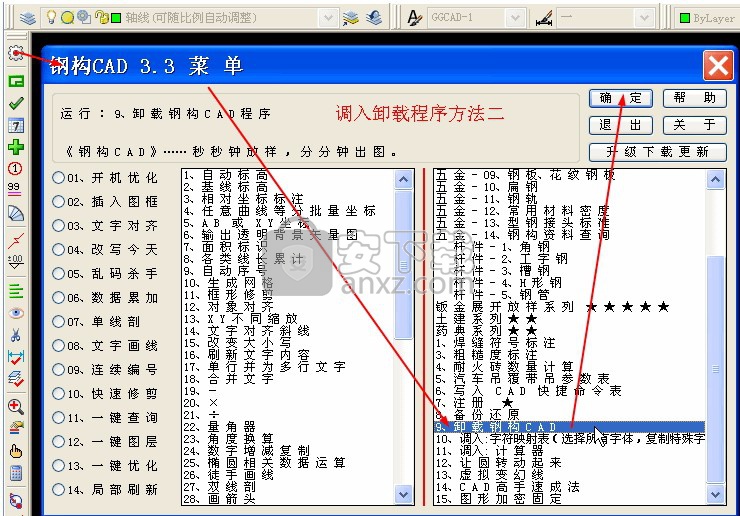Select the 03、文字对齐 radio button
Image resolution: width=740 pixels, height=516 pixels.
[59, 225]
